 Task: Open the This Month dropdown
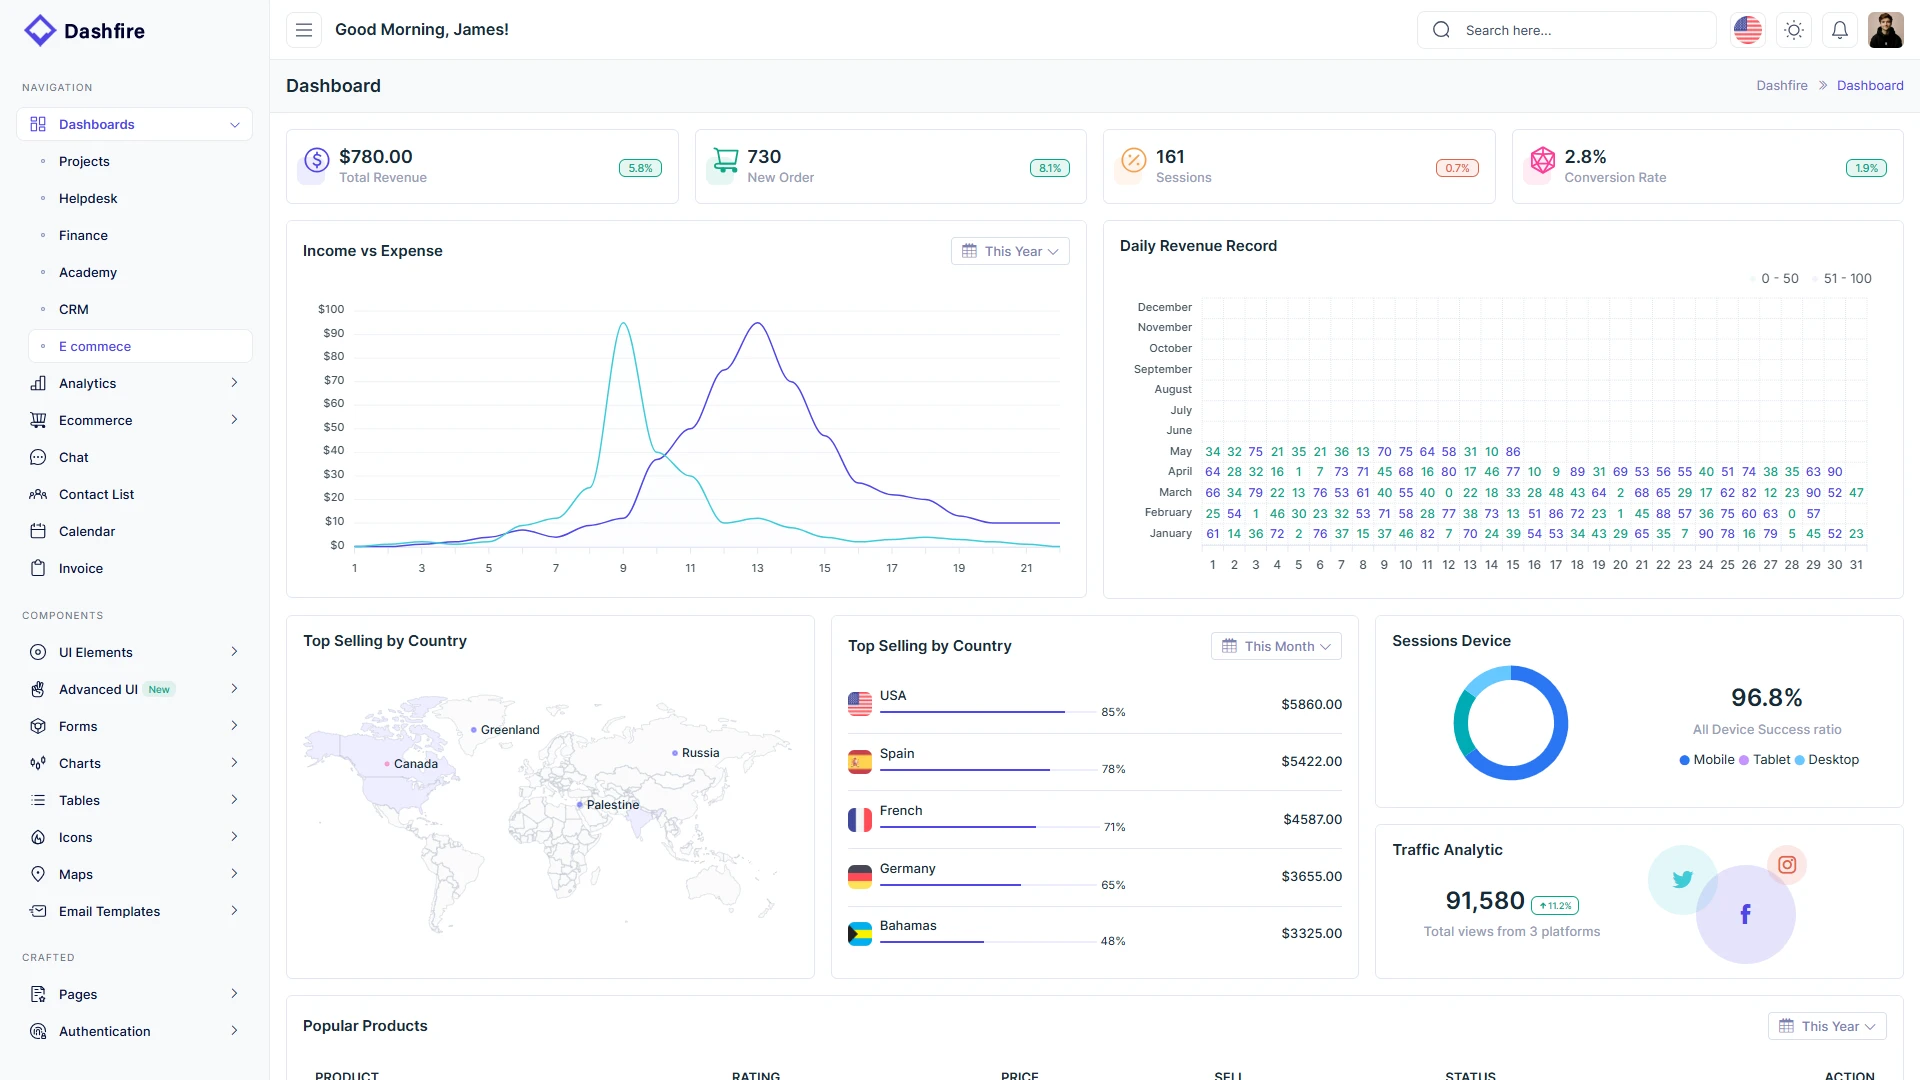click(x=1276, y=646)
